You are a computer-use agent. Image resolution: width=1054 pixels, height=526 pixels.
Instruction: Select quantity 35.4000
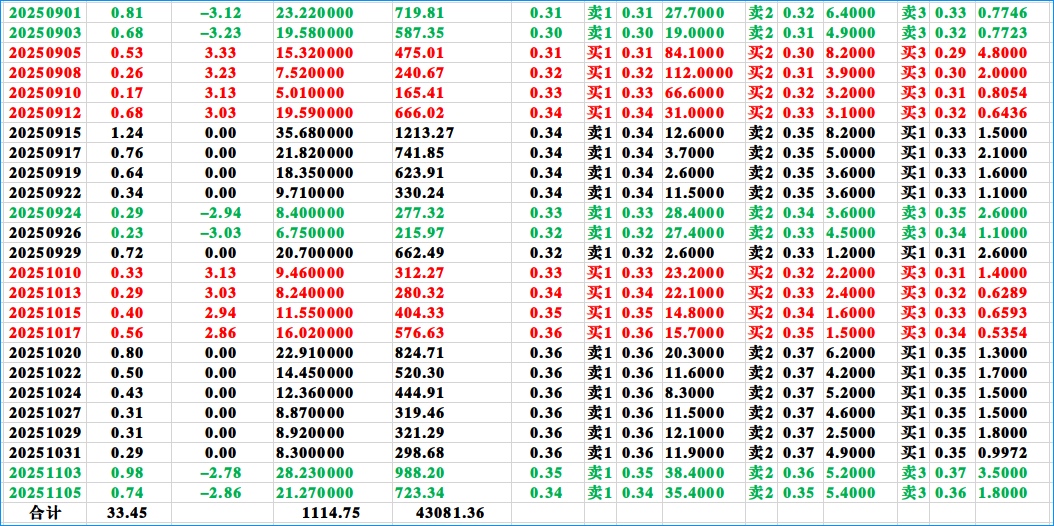694,494
